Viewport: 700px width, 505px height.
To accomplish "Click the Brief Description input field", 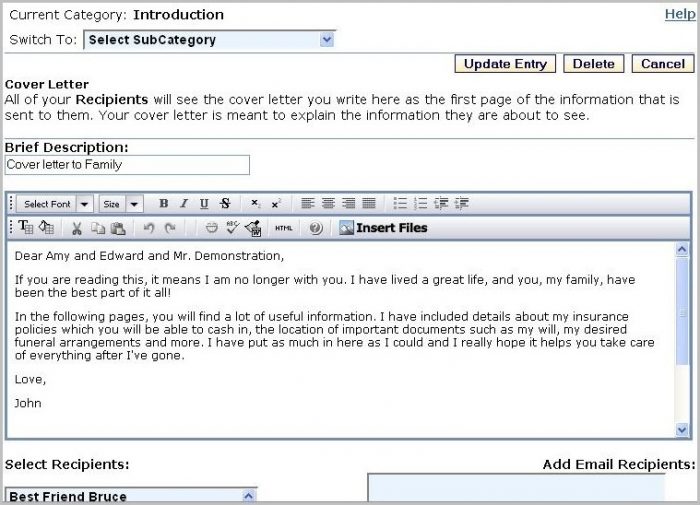I will (x=127, y=165).
